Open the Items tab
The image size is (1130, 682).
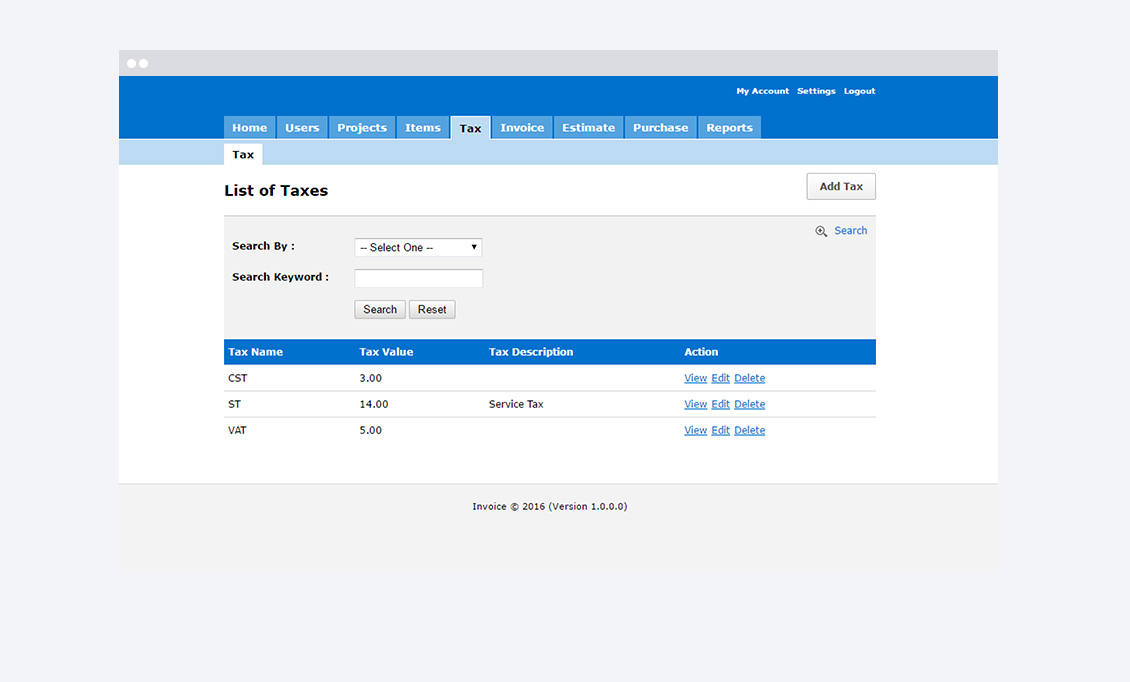click(x=422, y=128)
